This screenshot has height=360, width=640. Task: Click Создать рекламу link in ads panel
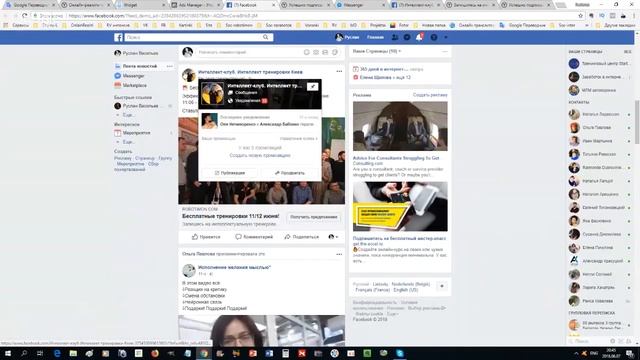[x=430, y=95]
